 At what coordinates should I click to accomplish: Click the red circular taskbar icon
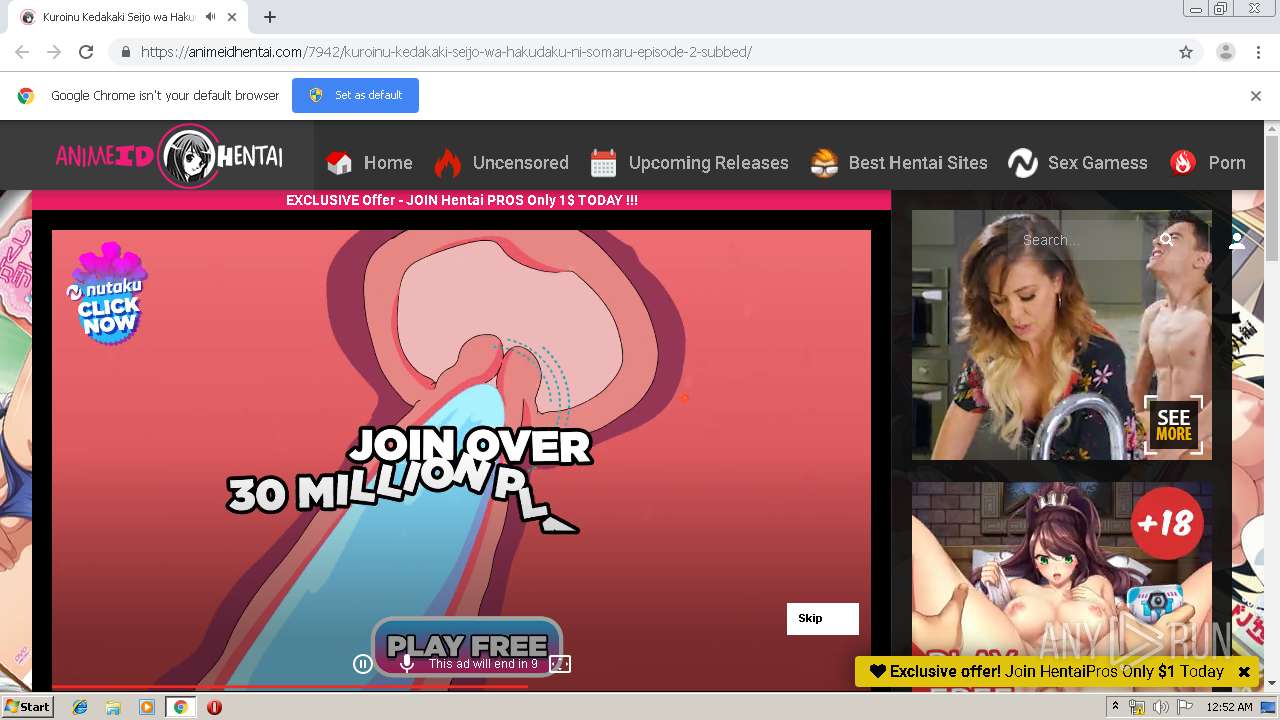(214, 707)
